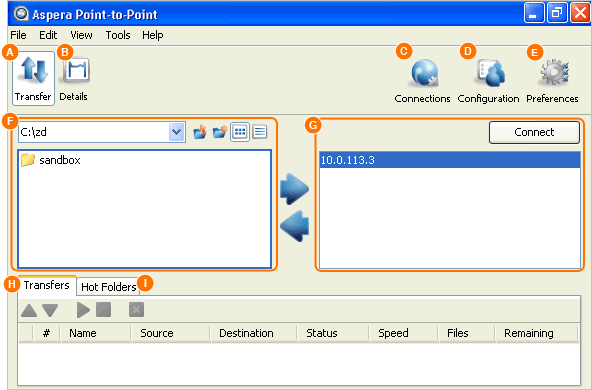Go up one folder level icon
Screen dimensions: 592x390
[200, 132]
